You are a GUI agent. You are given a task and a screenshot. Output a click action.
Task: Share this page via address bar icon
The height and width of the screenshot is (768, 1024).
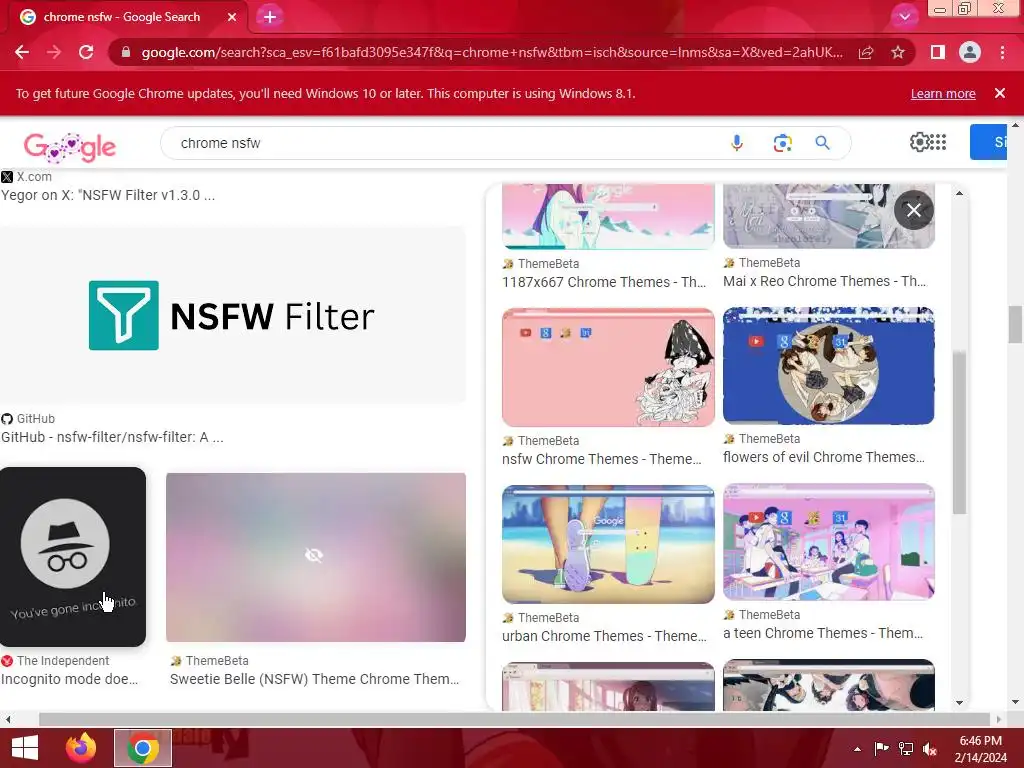coord(866,52)
